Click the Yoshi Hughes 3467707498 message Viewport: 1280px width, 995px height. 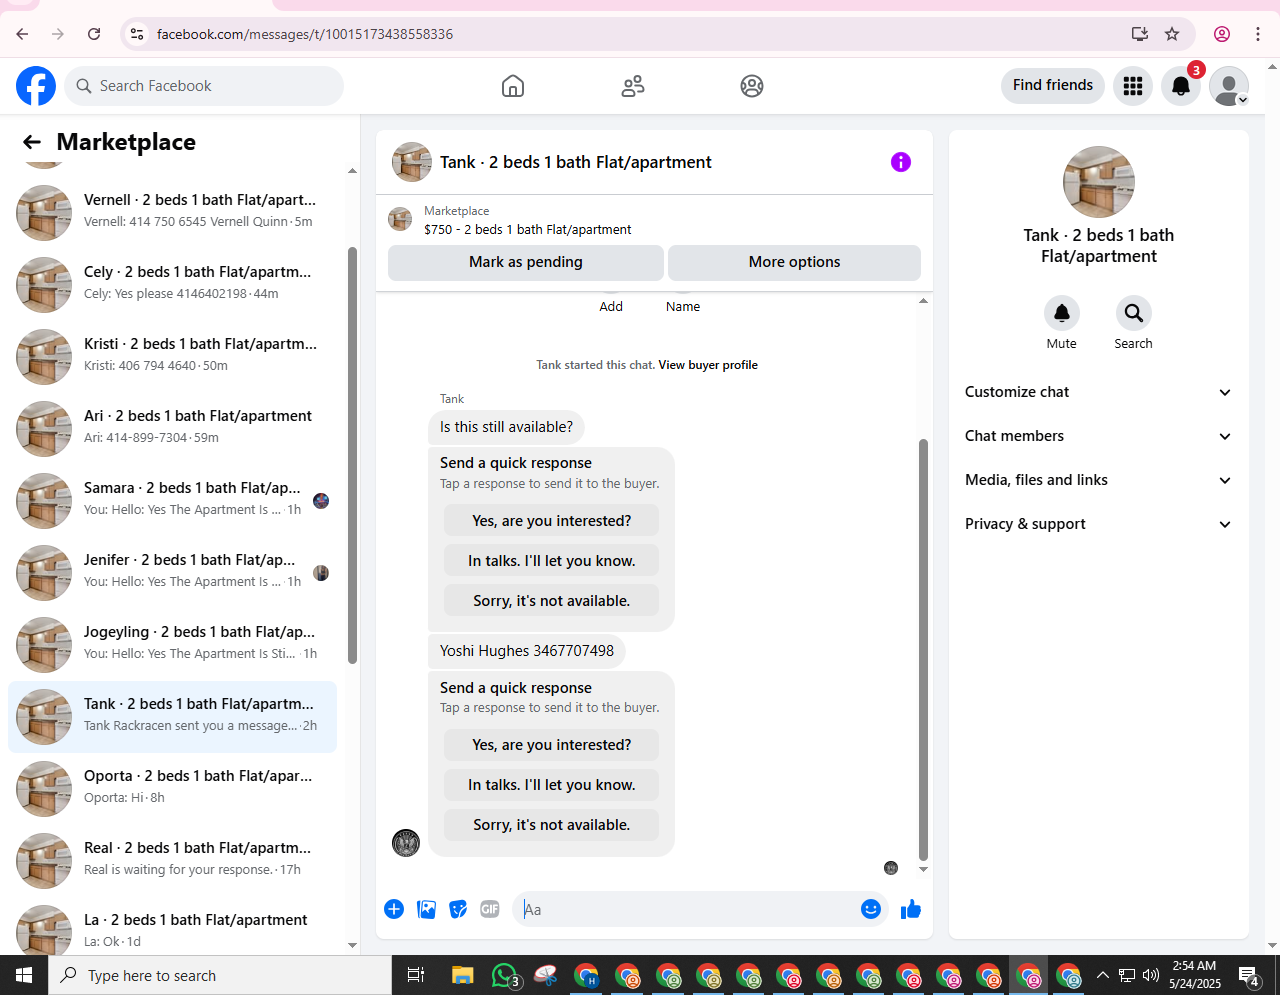pos(527,651)
